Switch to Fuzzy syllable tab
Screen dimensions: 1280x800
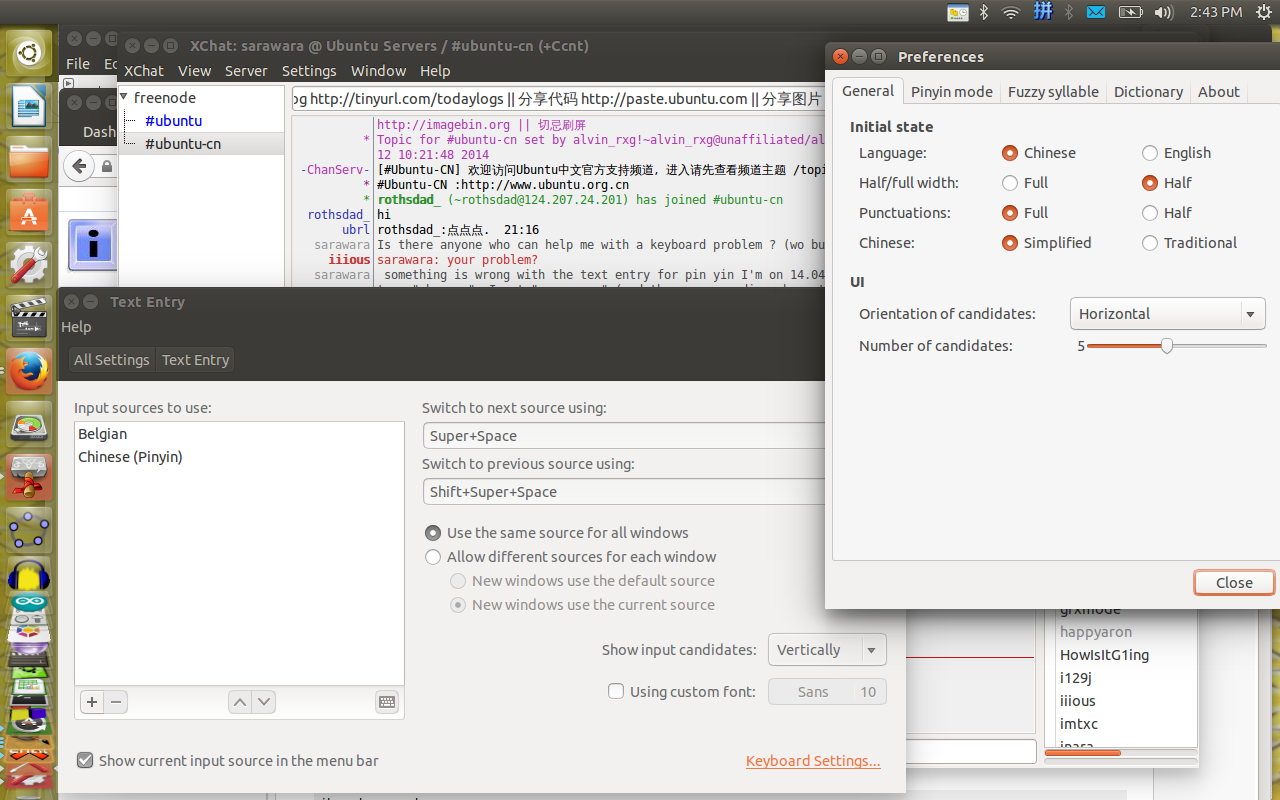tap(1053, 91)
